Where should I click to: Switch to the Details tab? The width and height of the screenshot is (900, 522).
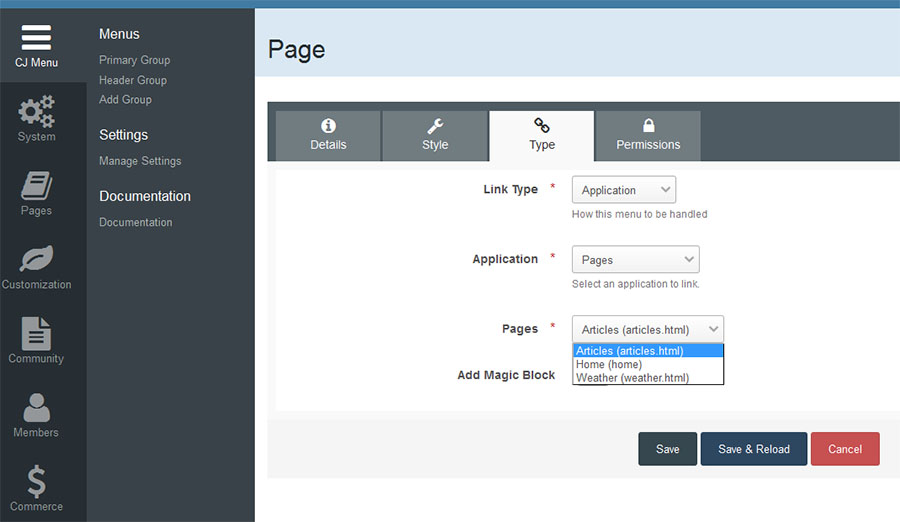[328, 135]
